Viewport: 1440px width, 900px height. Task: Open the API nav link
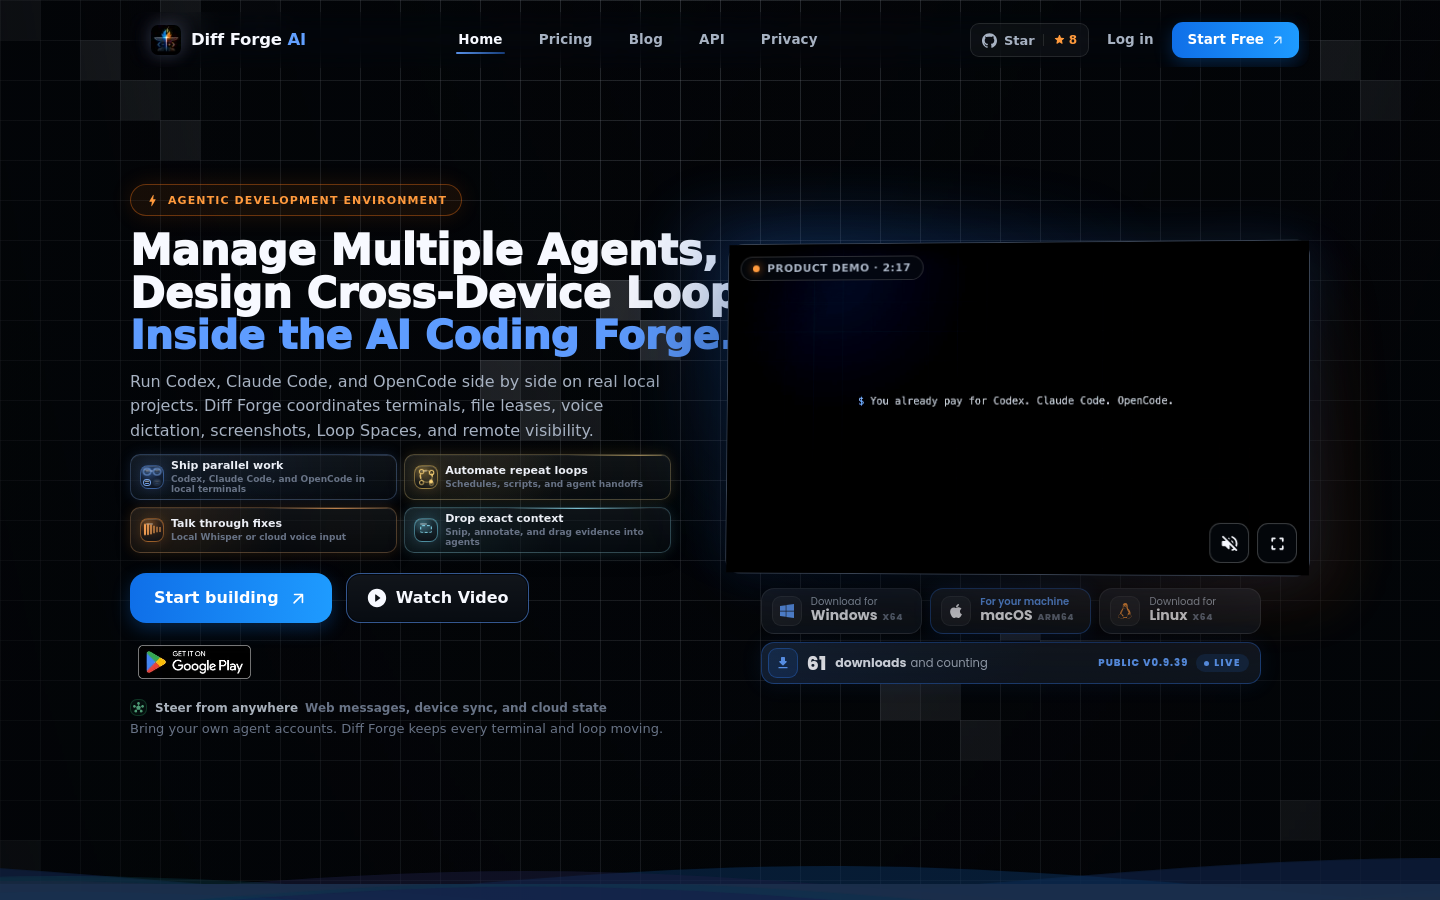[x=711, y=39]
